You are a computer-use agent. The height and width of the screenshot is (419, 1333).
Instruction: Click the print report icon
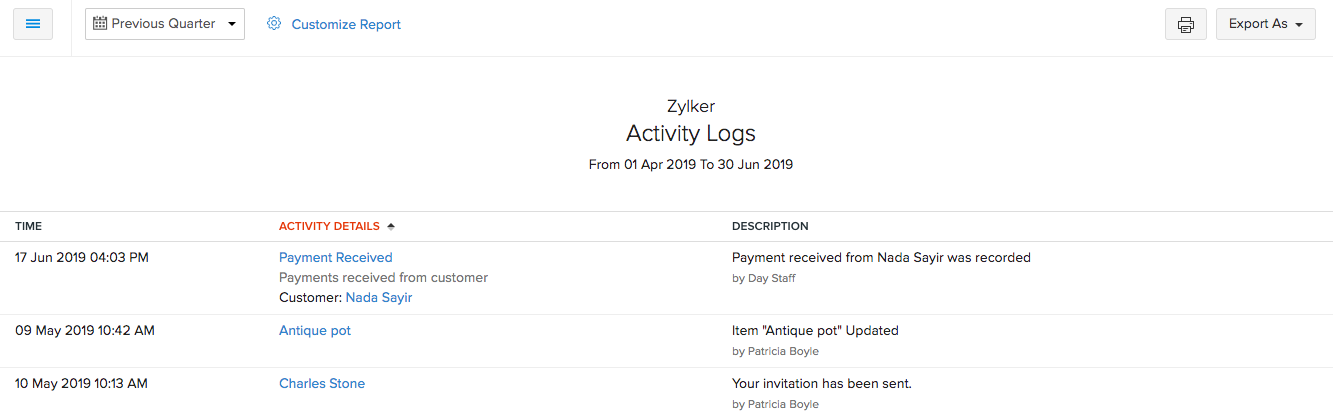pos(1185,25)
